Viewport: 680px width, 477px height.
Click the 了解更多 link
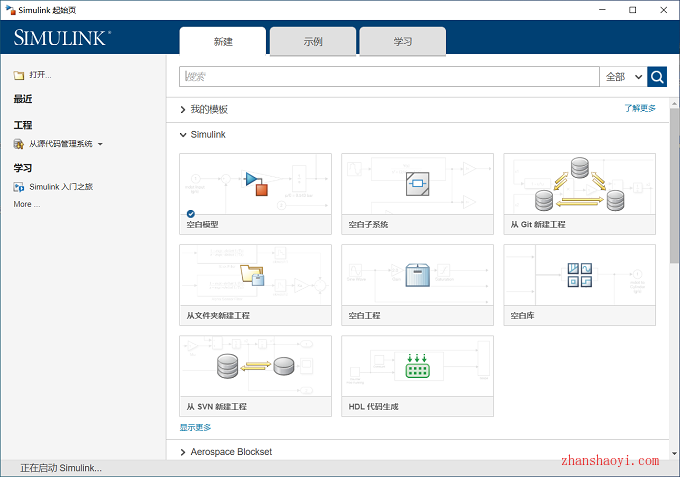click(640, 108)
